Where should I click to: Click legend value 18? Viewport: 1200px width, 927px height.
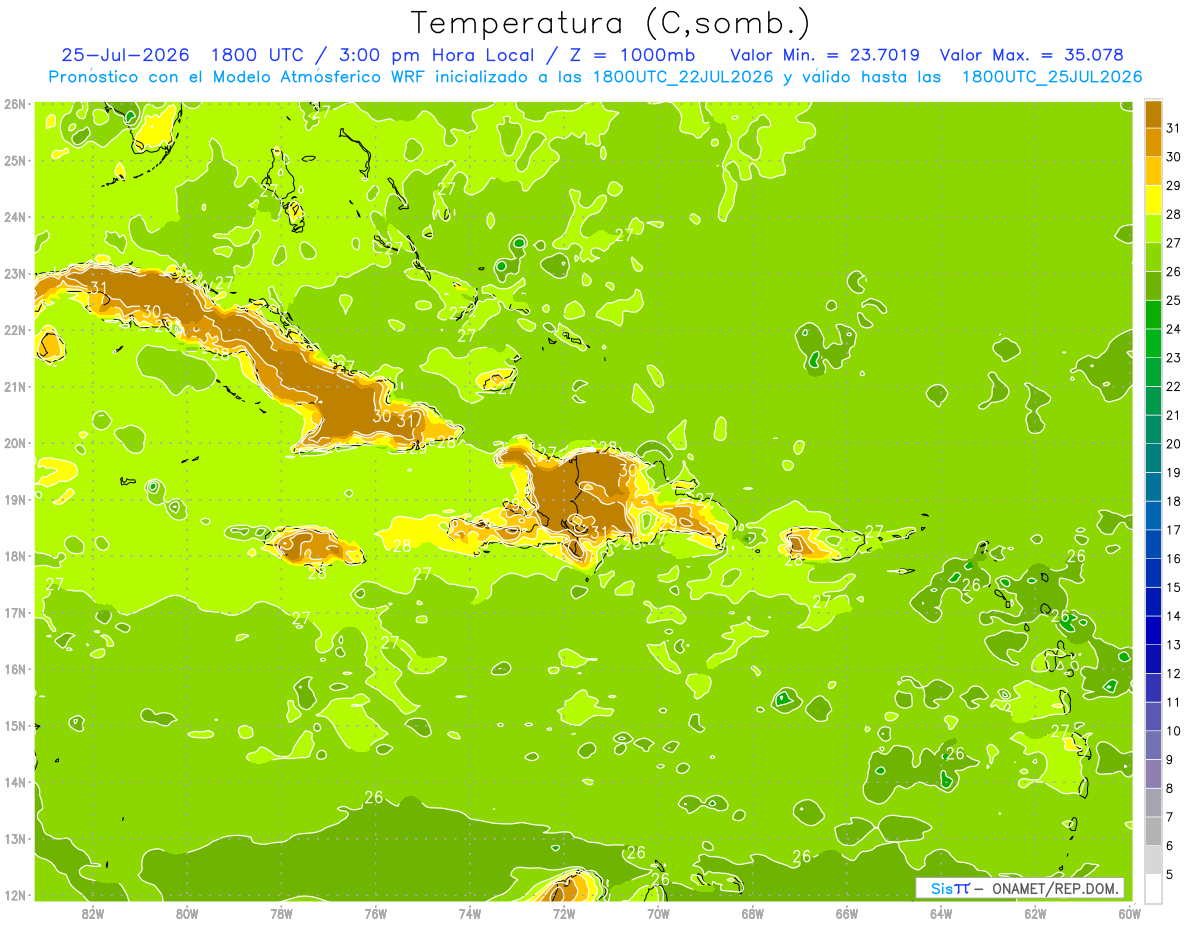pyautogui.click(x=1174, y=501)
